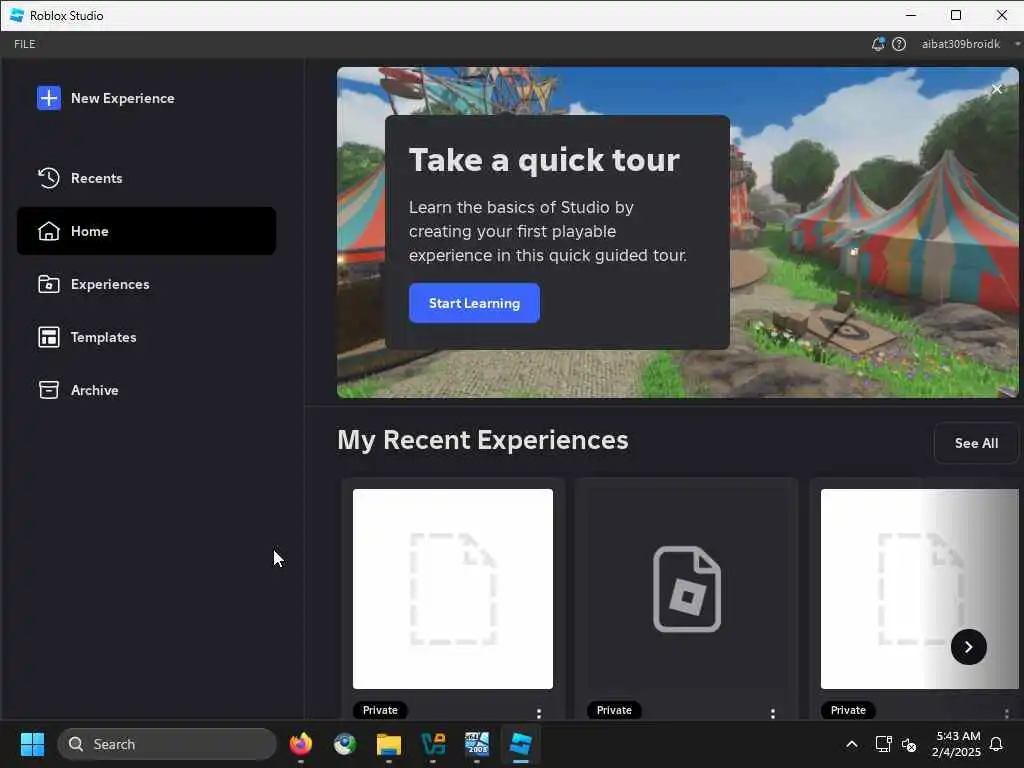
Task: Show next recent experiences with the arrow
Action: (x=968, y=647)
